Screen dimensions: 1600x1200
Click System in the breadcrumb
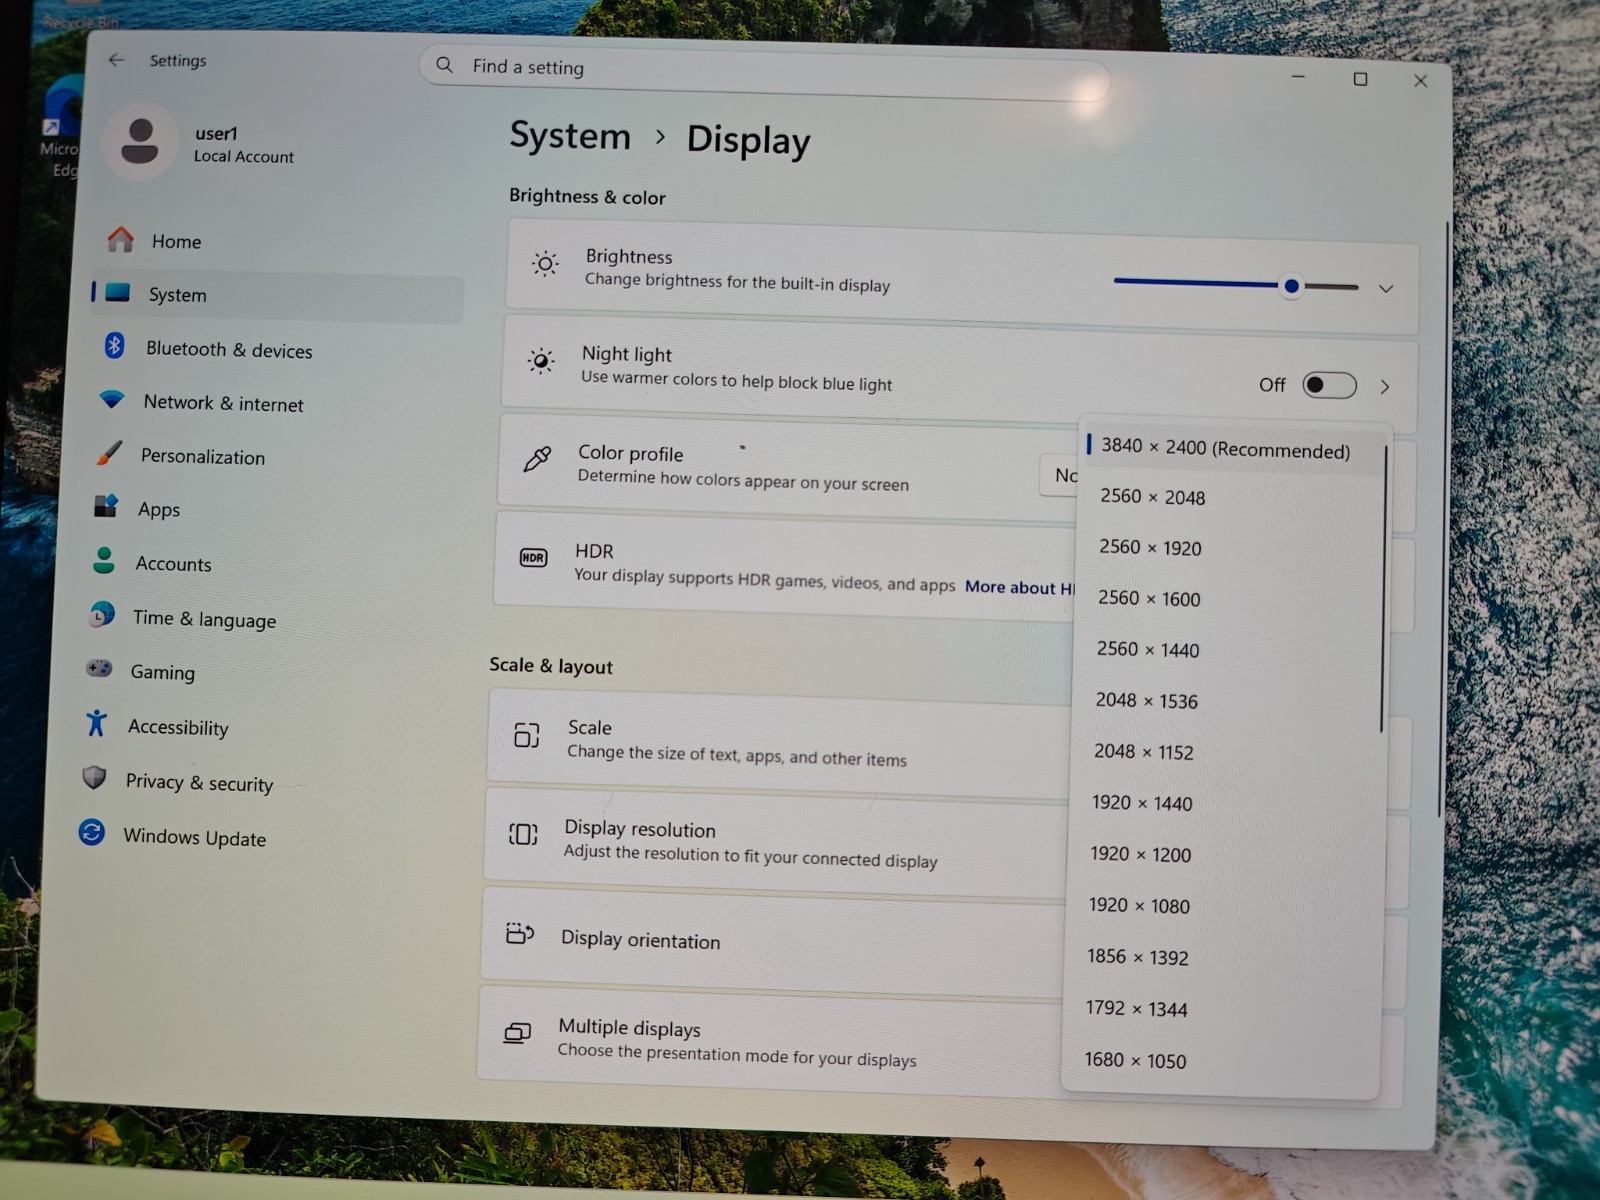click(570, 135)
